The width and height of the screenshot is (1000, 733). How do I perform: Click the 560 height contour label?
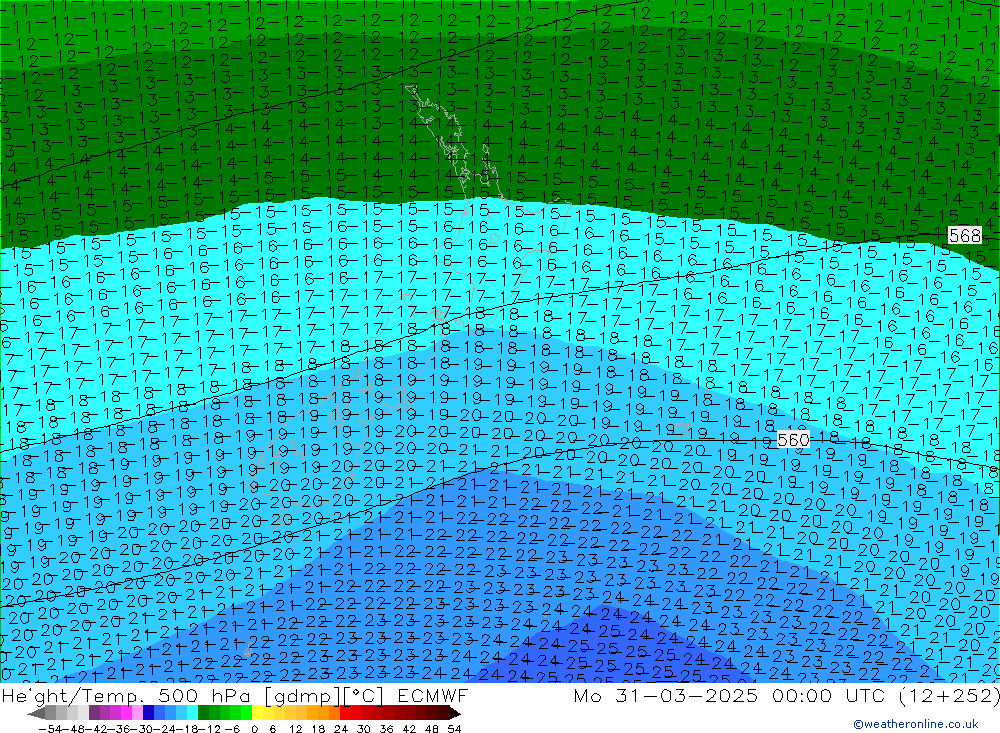coord(793,440)
